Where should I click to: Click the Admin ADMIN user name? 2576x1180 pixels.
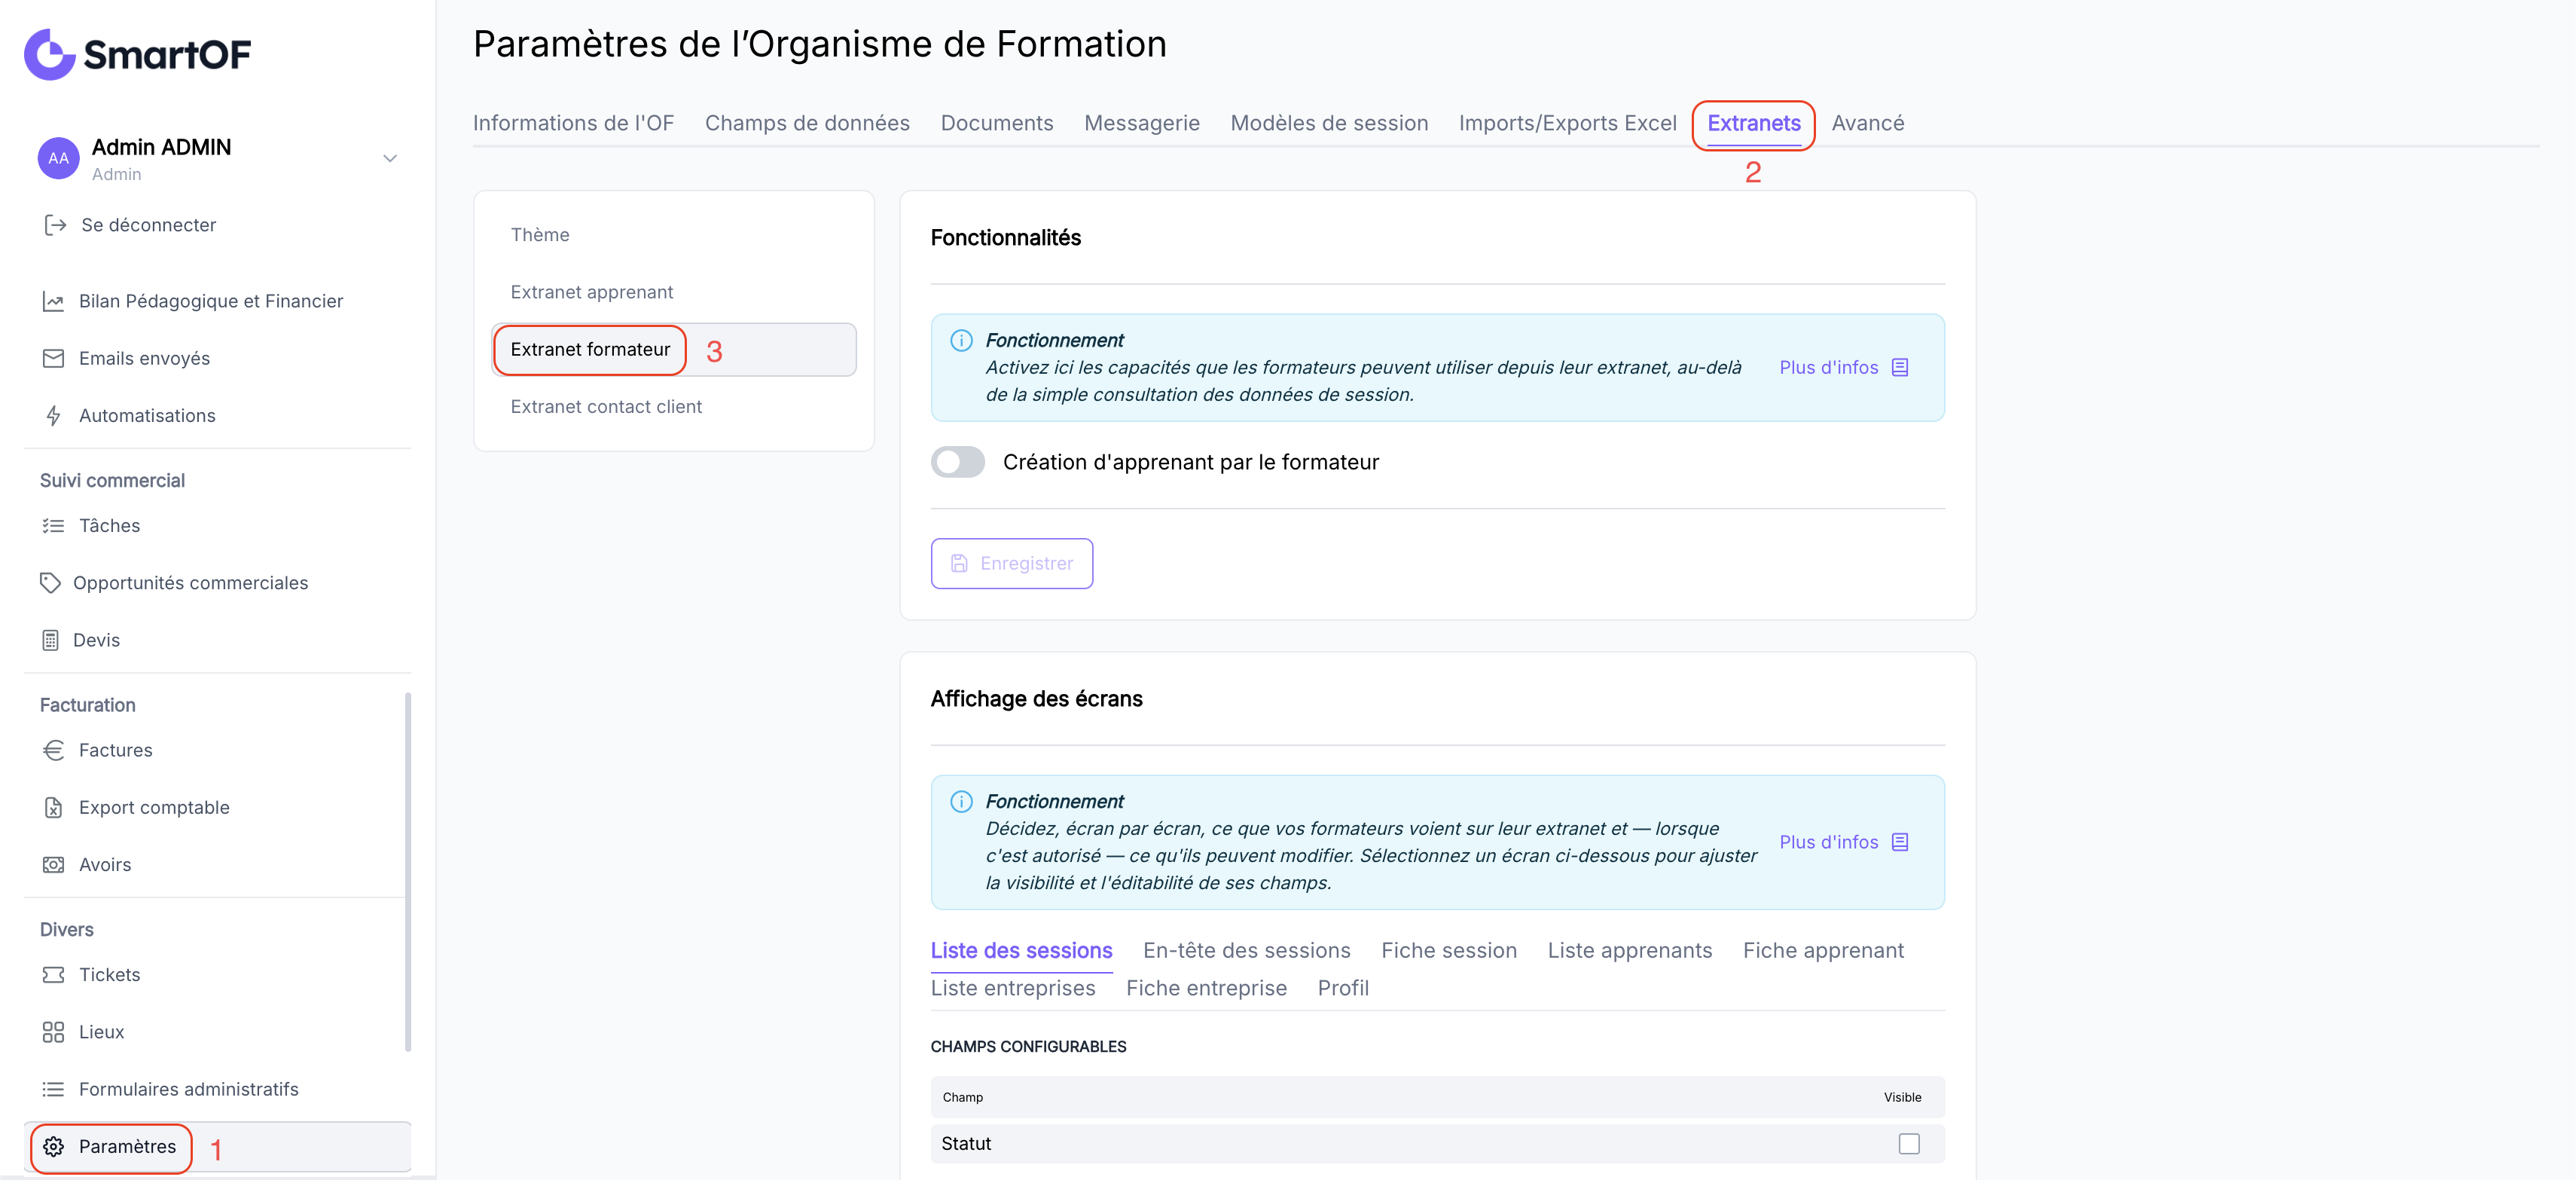coord(161,147)
